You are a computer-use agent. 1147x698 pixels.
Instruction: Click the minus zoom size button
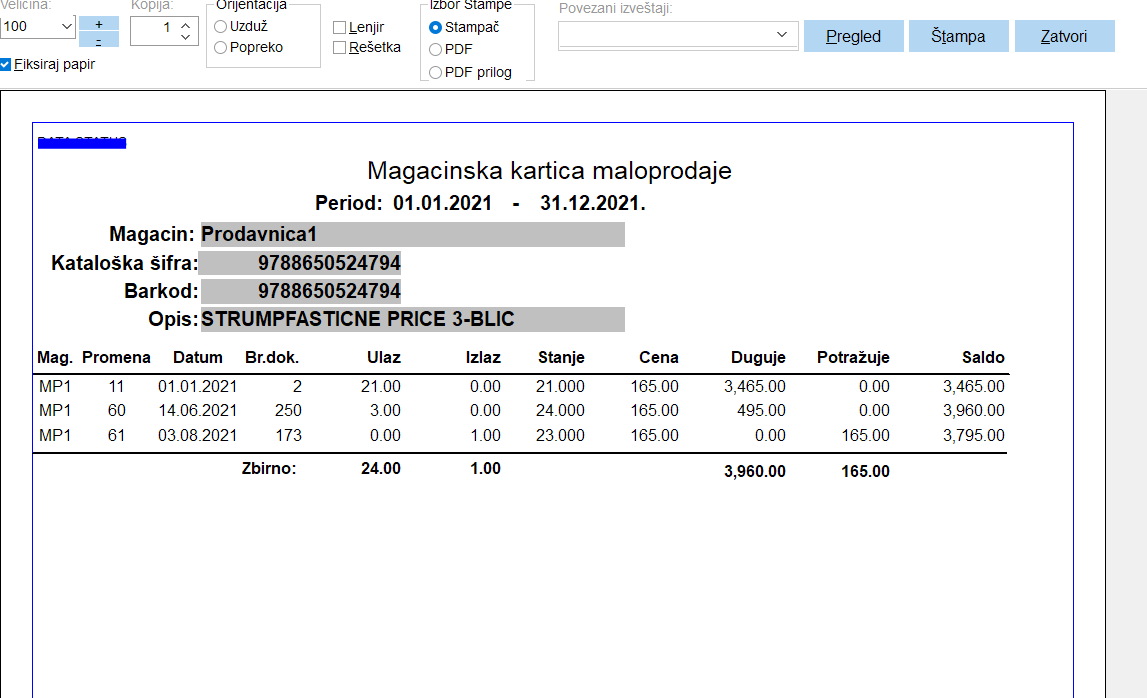pos(99,40)
